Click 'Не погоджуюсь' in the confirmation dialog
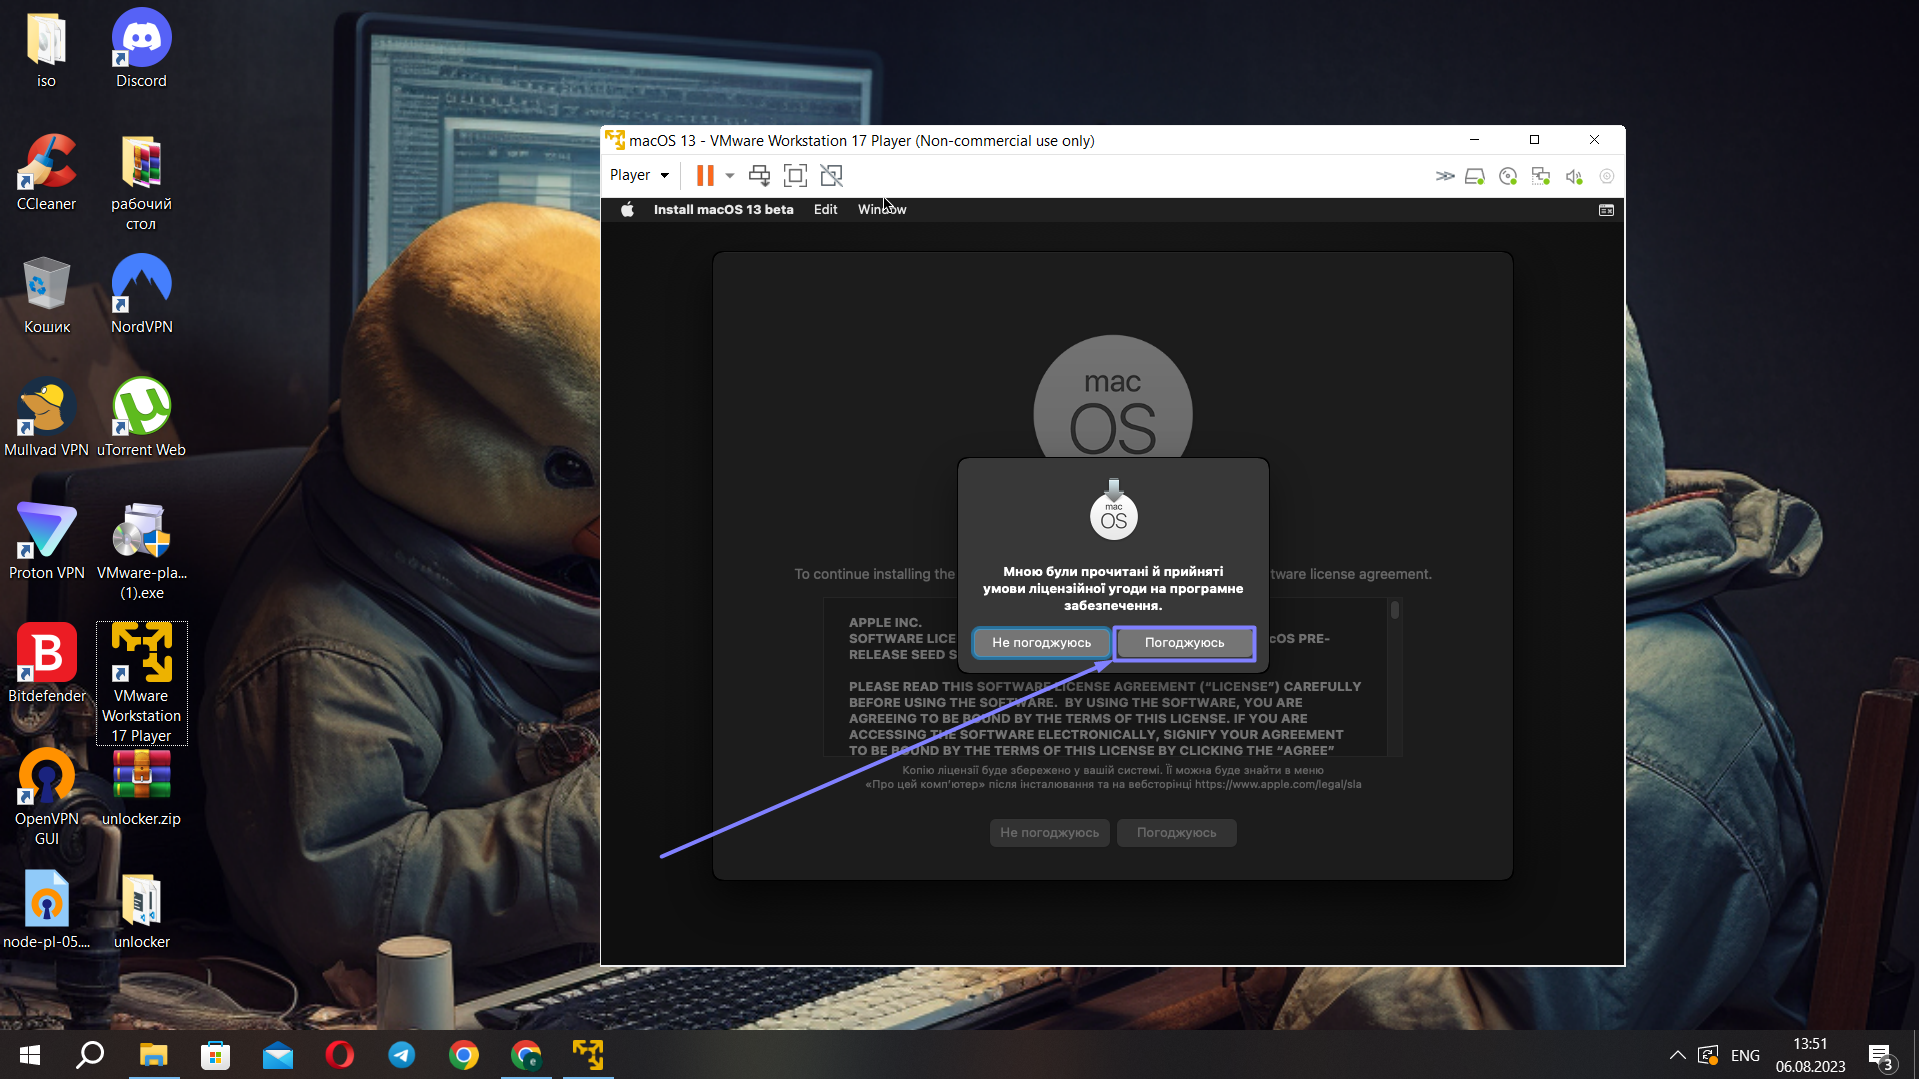This screenshot has height=1079, width=1919. coord(1041,643)
